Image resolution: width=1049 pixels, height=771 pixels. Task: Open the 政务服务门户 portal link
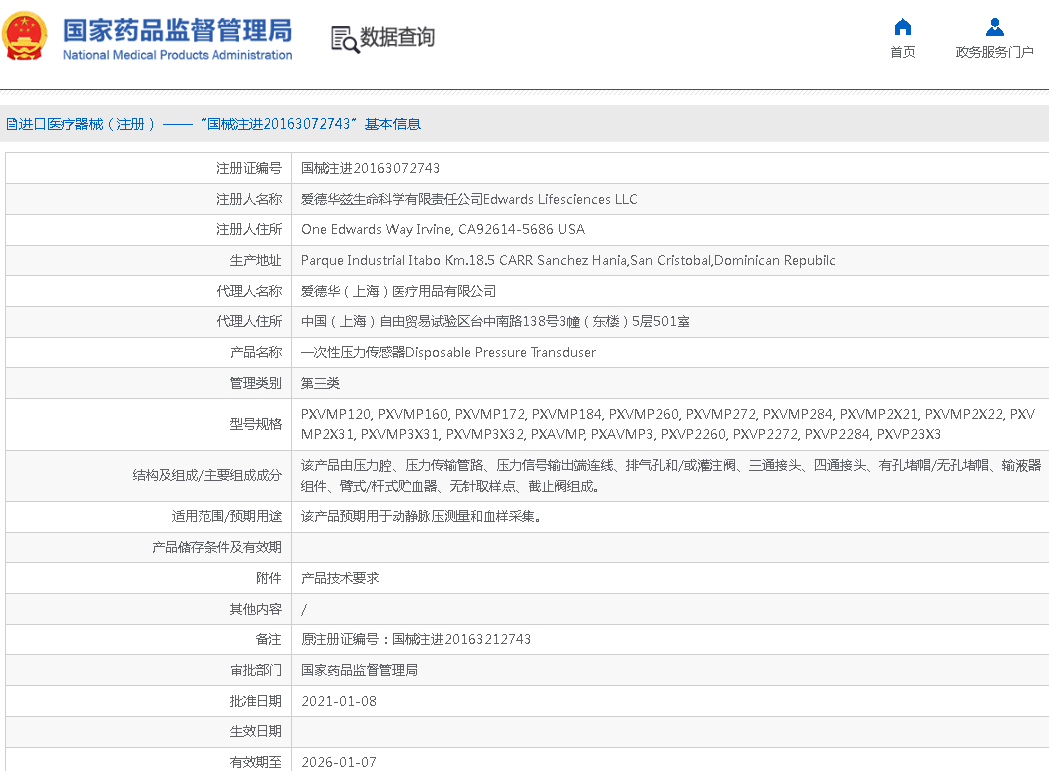[995, 52]
